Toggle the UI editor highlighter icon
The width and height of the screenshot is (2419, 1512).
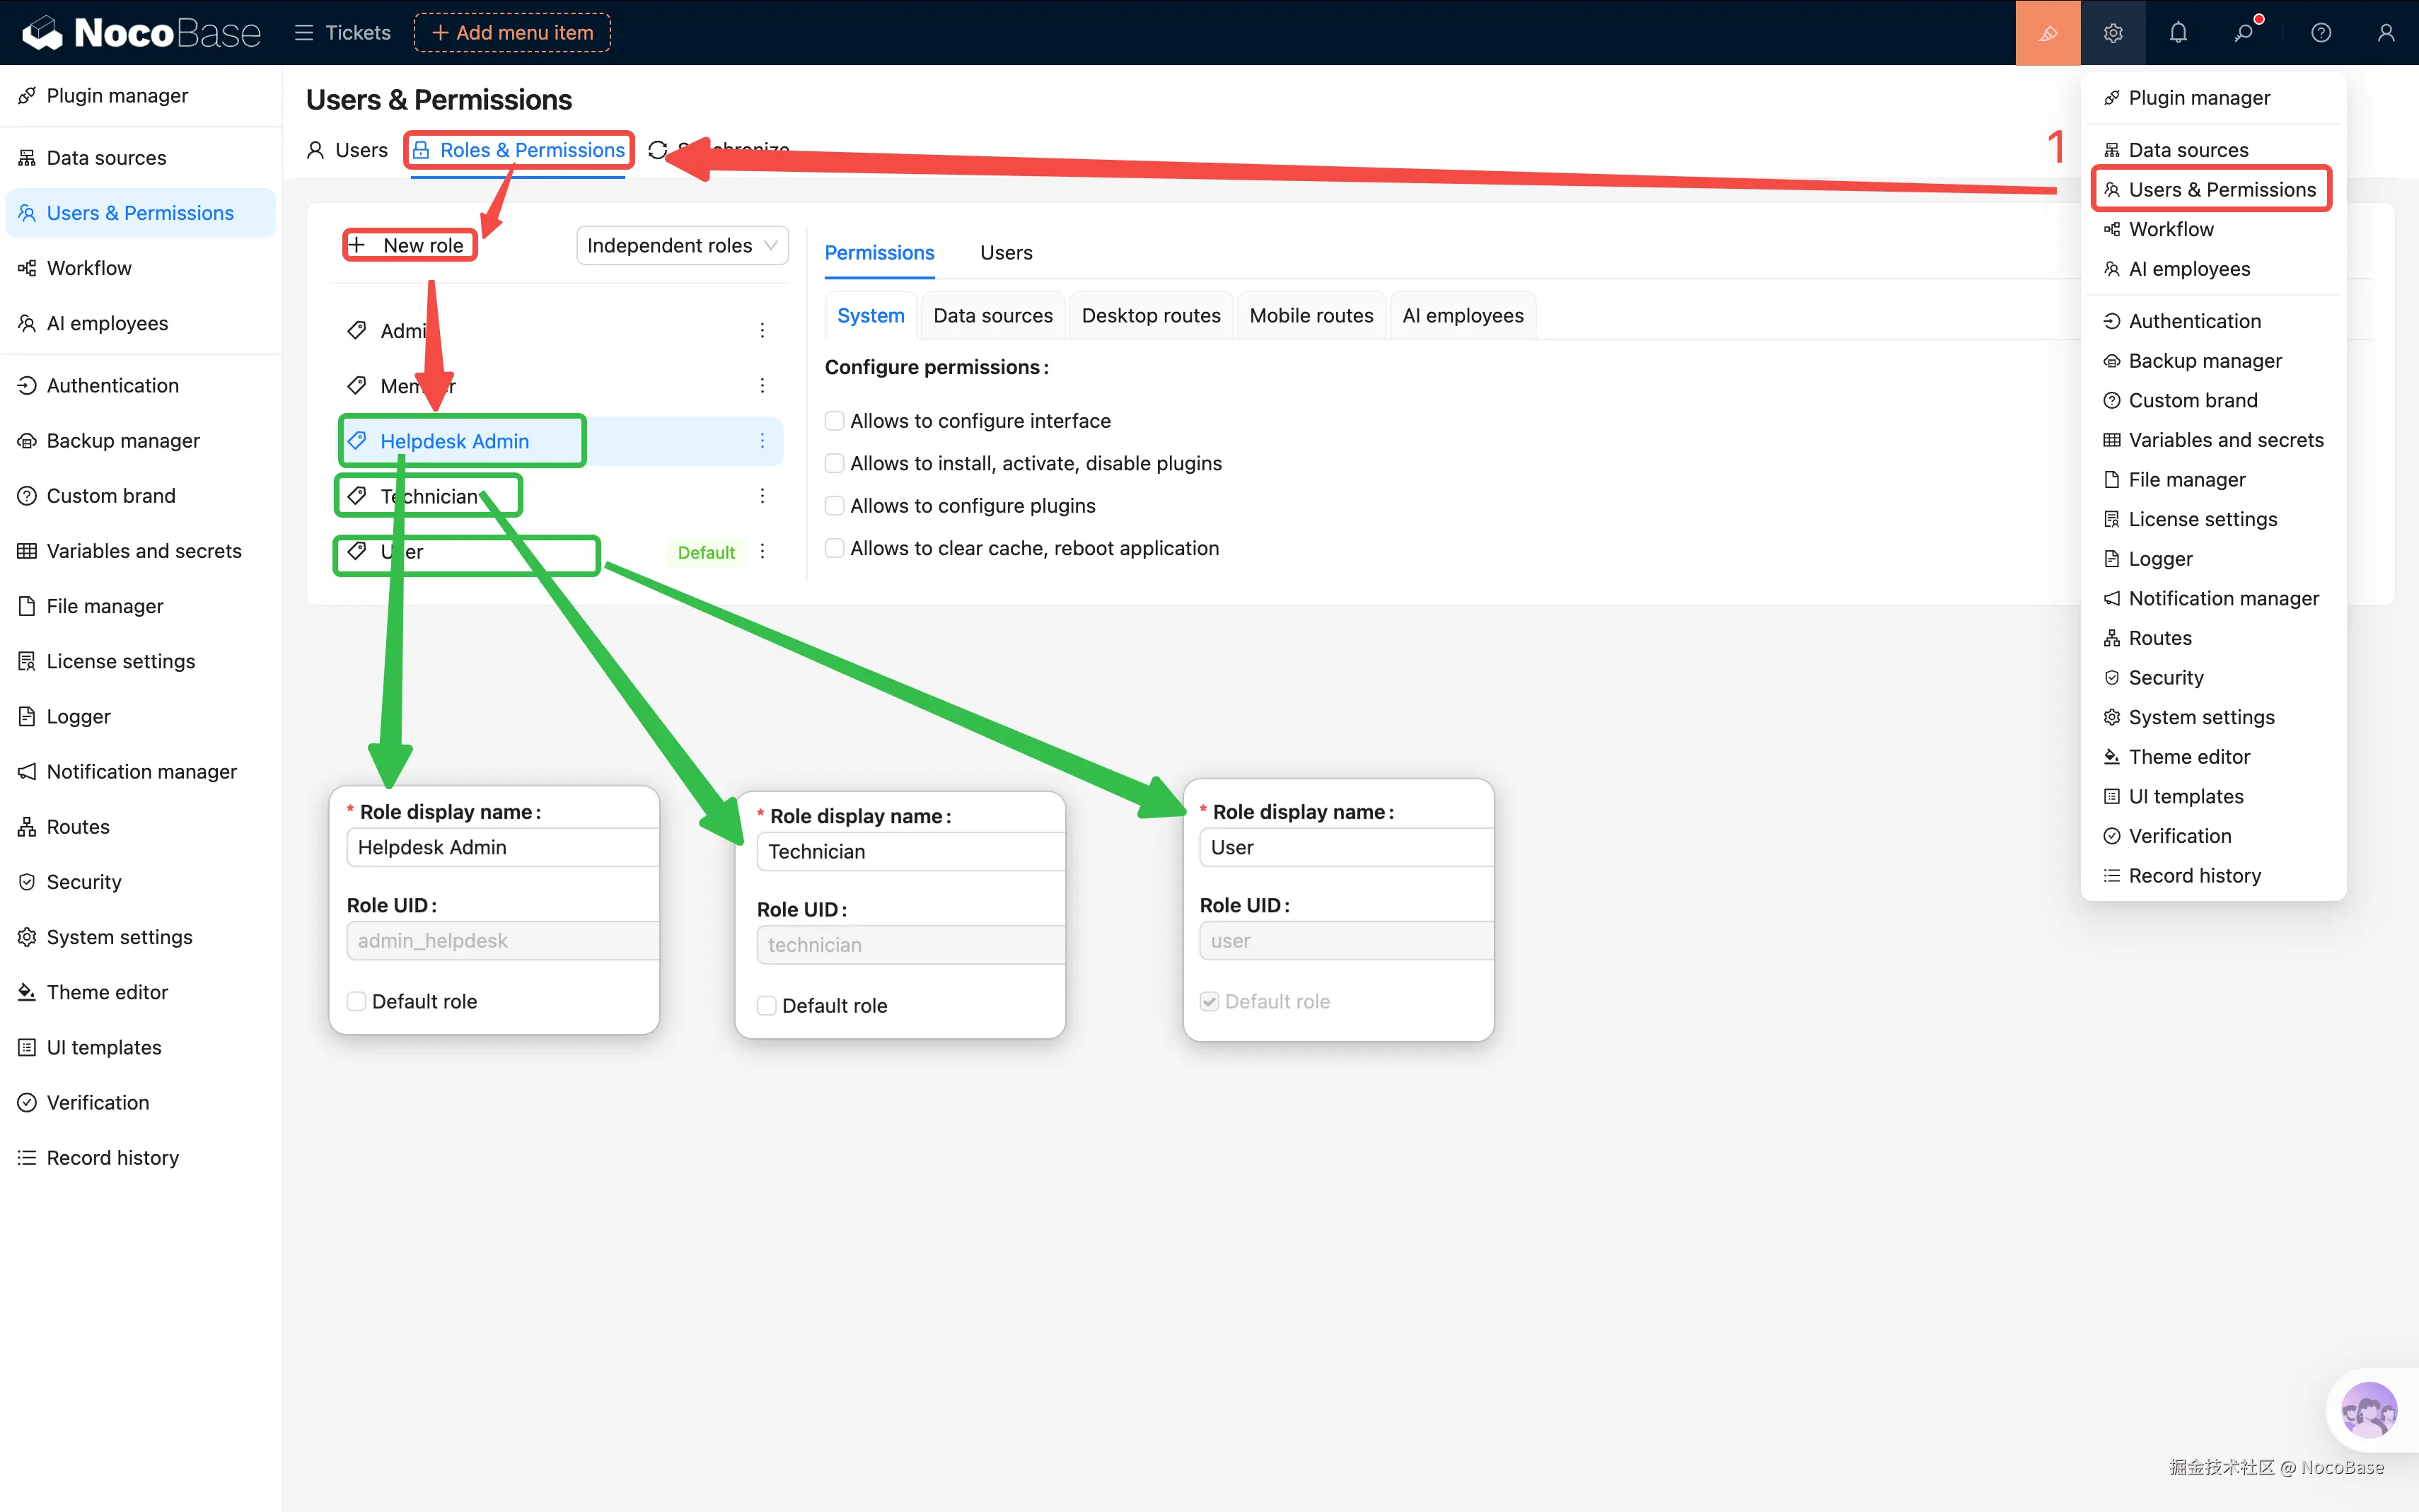tap(2047, 33)
